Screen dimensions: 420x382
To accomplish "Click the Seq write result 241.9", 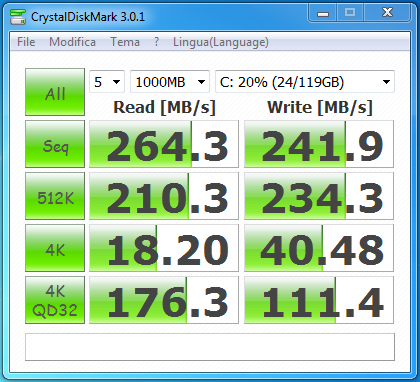I will (319, 144).
